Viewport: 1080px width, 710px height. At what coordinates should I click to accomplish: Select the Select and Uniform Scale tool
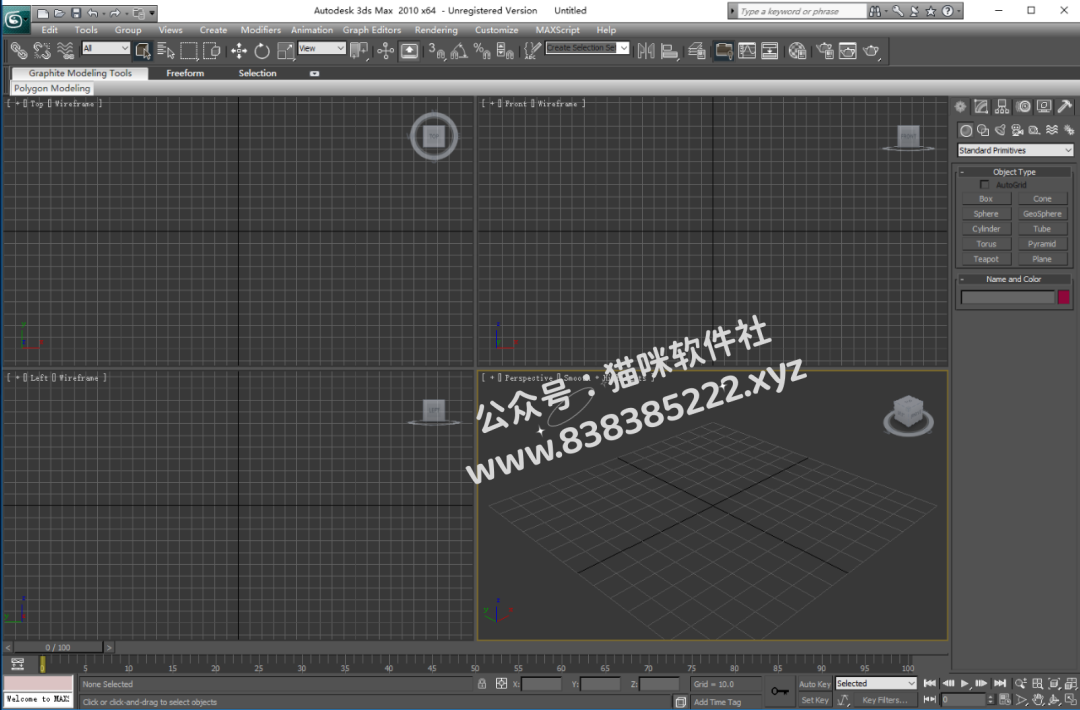tap(285, 50)
